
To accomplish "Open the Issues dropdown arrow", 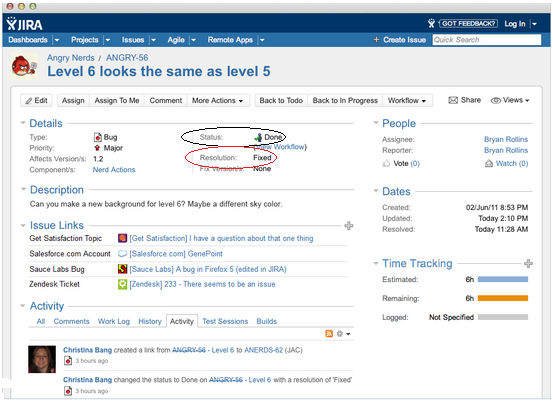I will point(153,40).
